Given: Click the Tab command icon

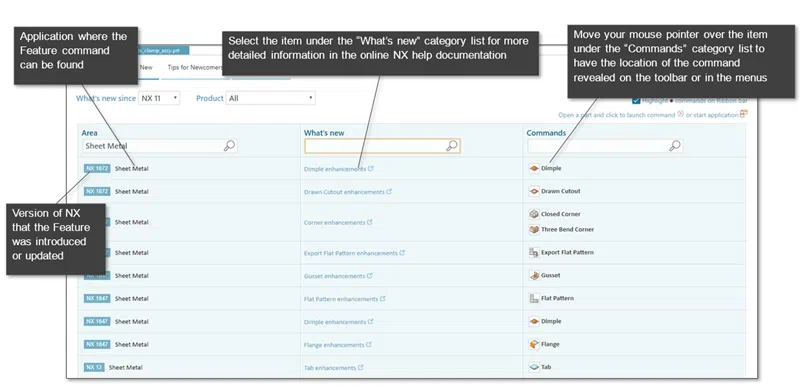Looking at the screenshot, I should [x=534, y=368].
